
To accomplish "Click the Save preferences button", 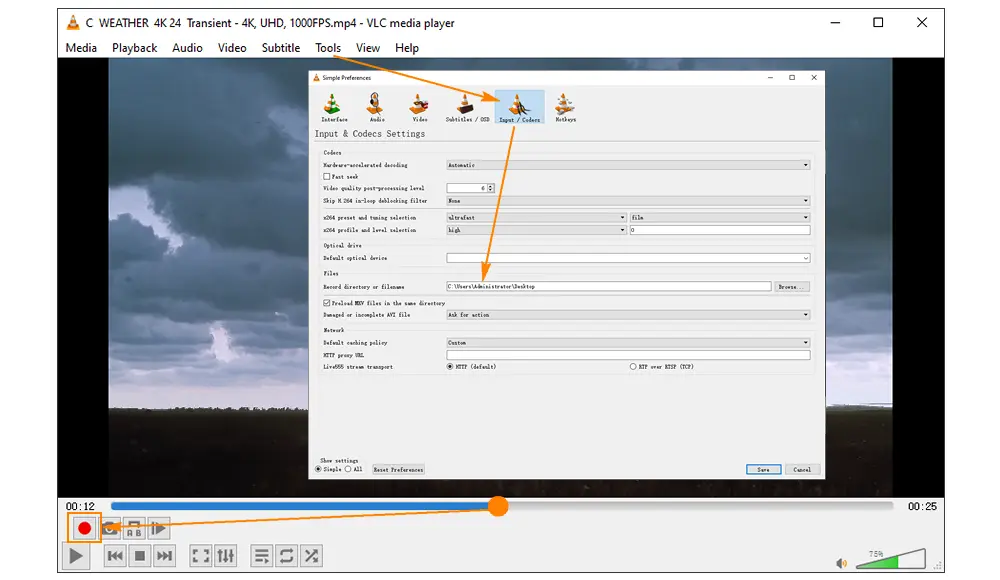I will (x=763, y=470).
